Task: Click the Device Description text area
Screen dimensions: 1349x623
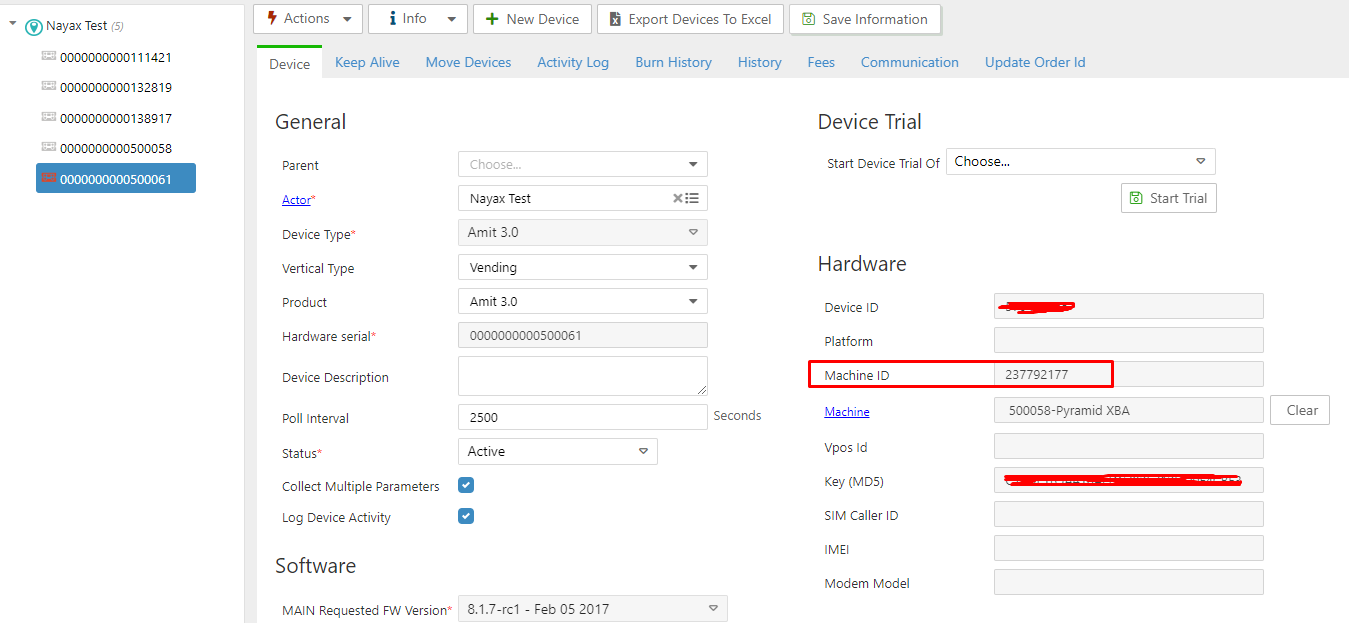Action: (583, 376)
